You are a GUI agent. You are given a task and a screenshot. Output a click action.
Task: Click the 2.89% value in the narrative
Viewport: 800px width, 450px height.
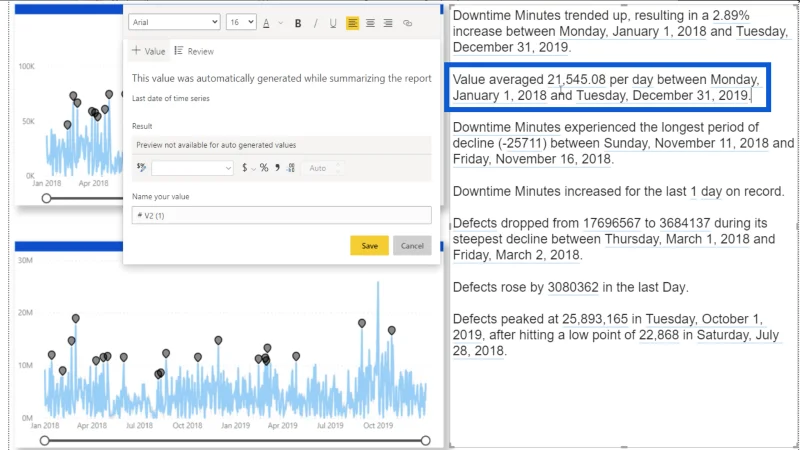click(x=731, y=15)
